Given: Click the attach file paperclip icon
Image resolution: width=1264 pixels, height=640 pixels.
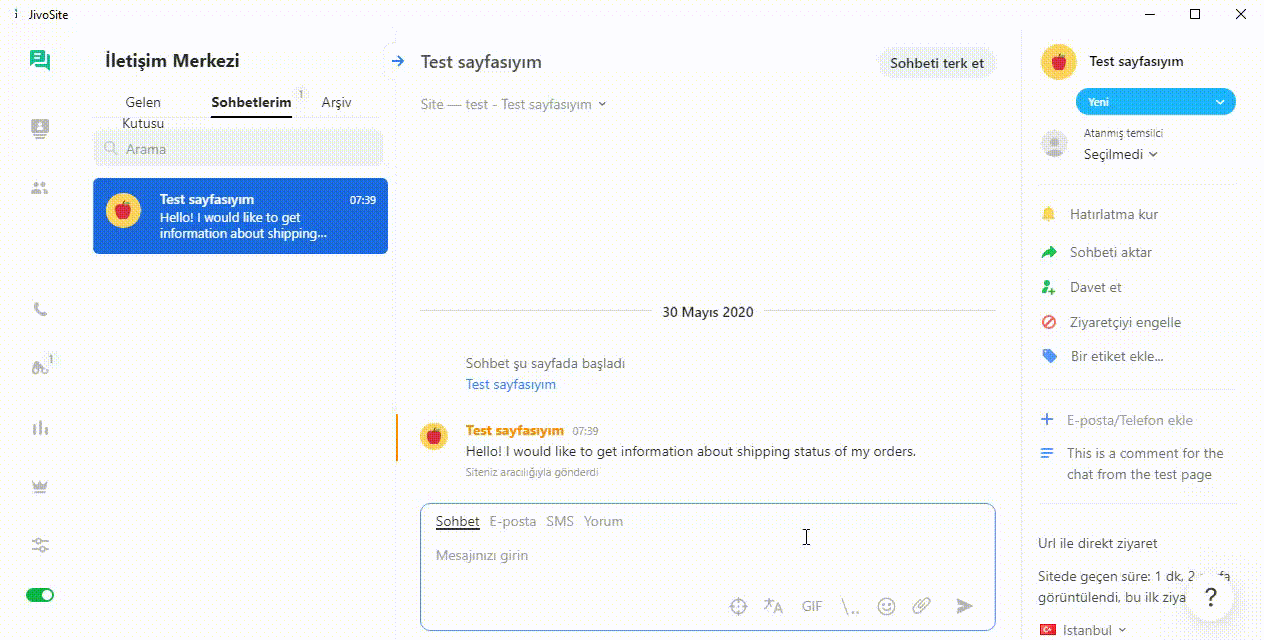Looking at the screenshot, I should tap(921, 606).
